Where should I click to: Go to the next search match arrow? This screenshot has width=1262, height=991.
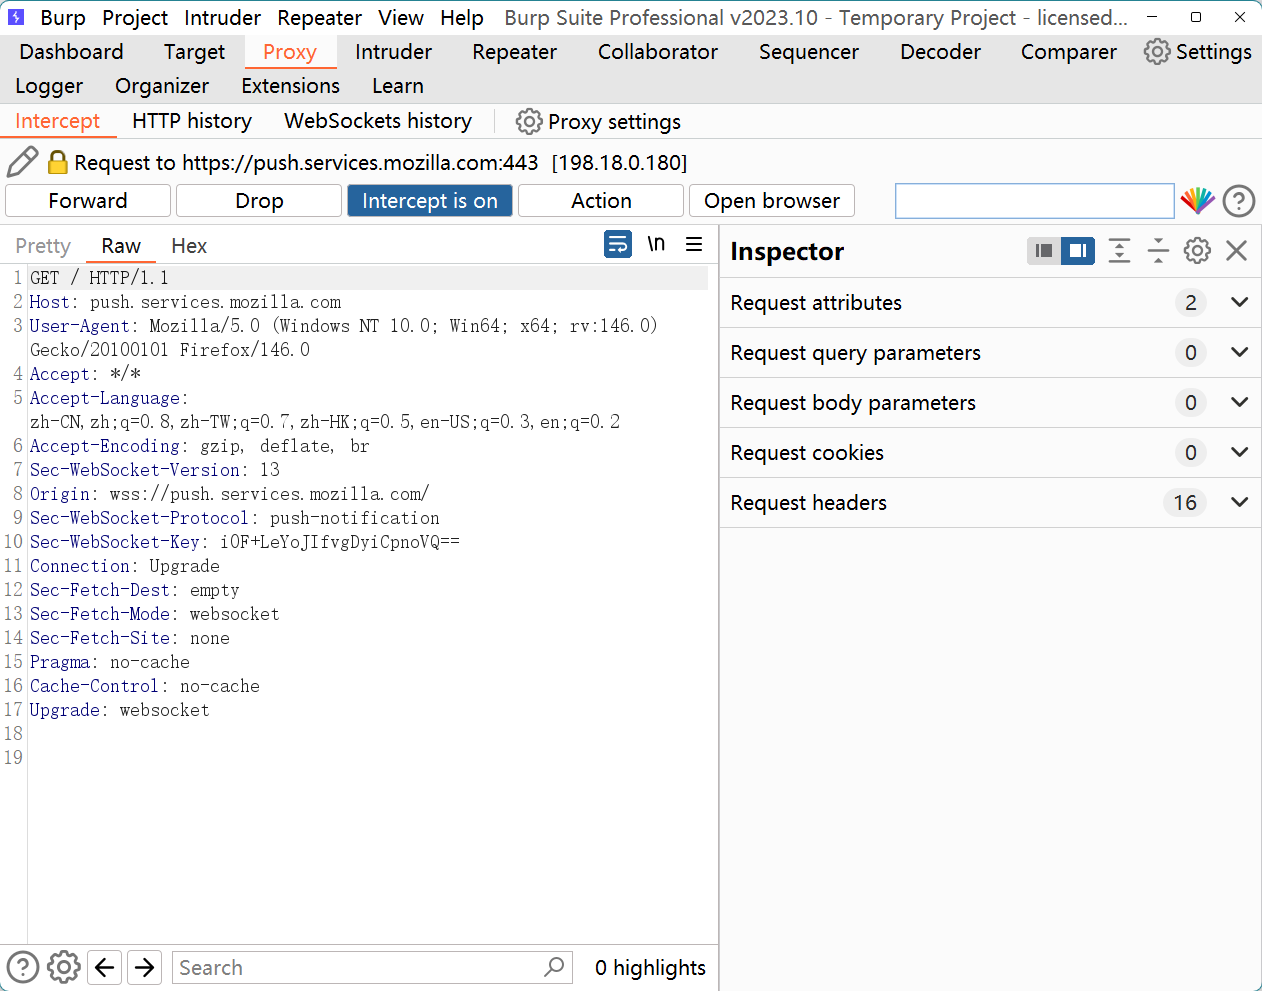click(x=145, y=967)
